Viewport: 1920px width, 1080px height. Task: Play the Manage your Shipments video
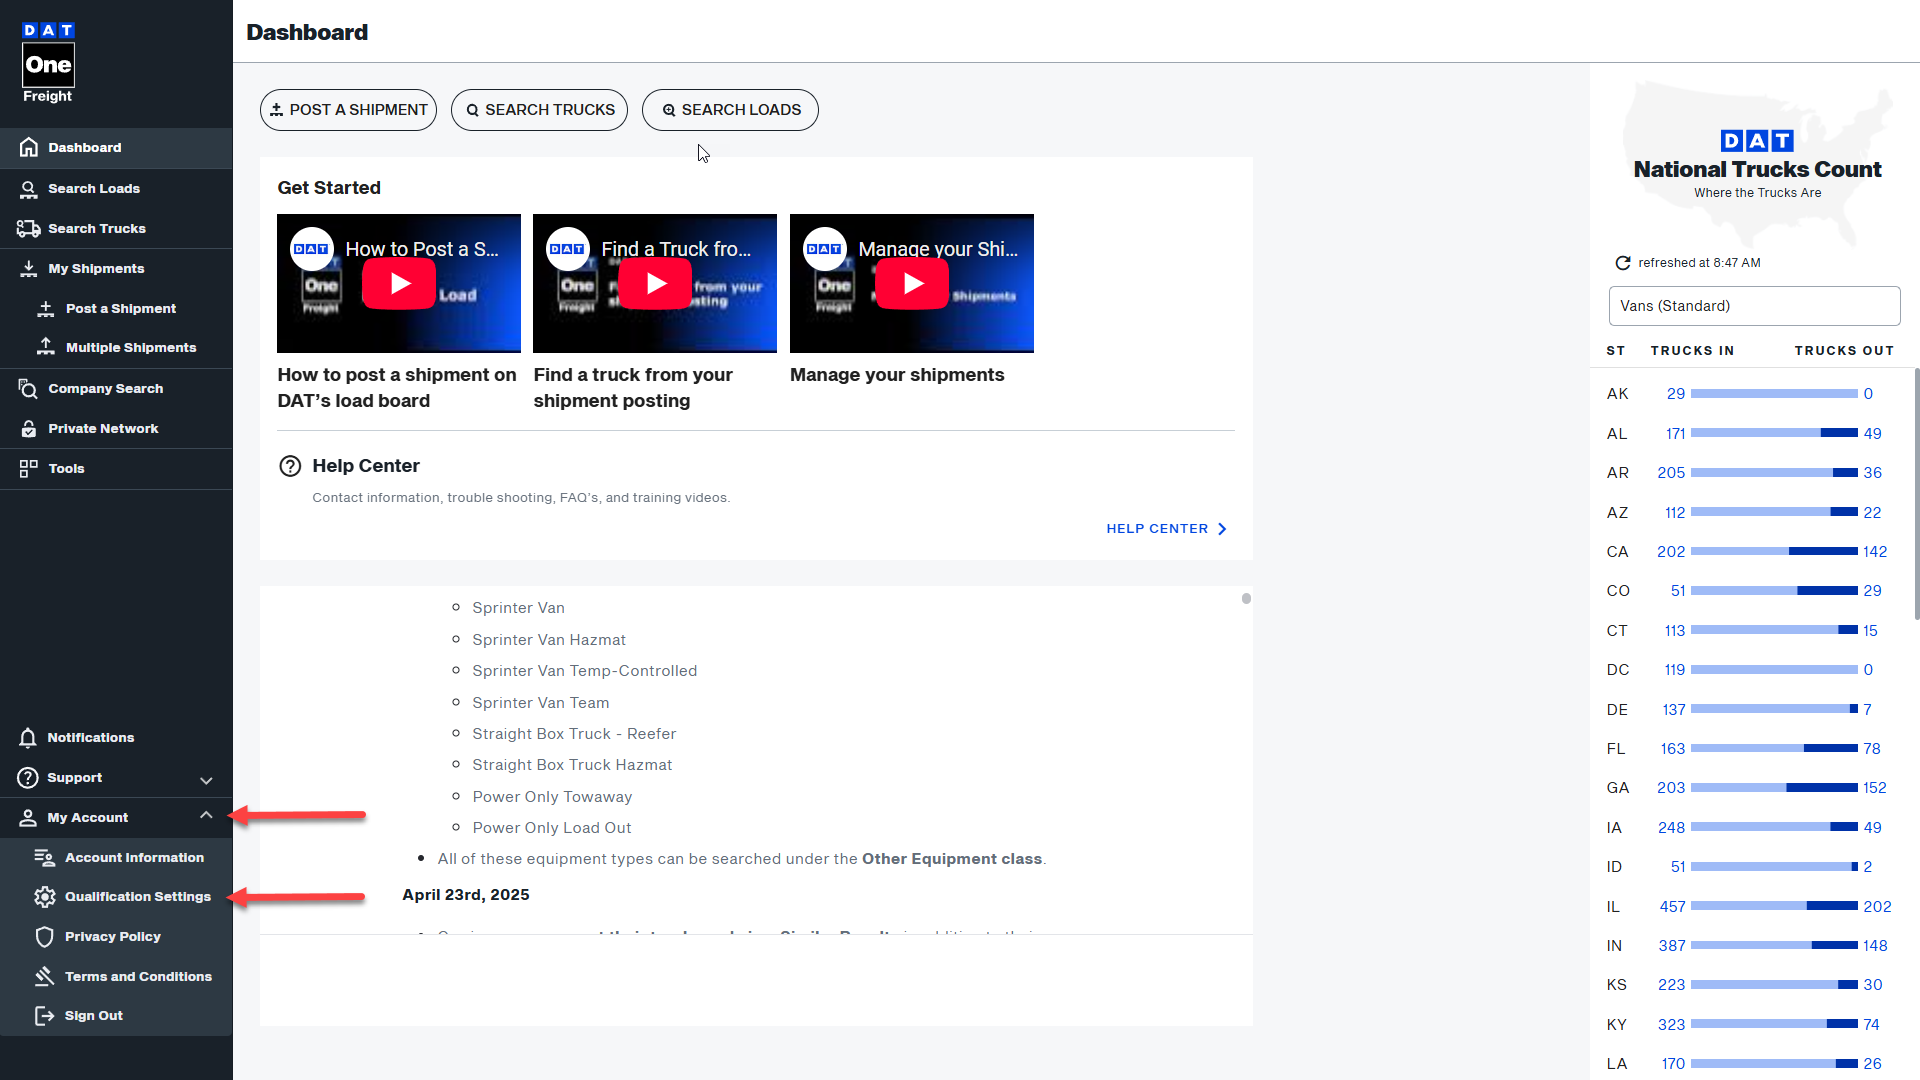(x=912, y=284)
